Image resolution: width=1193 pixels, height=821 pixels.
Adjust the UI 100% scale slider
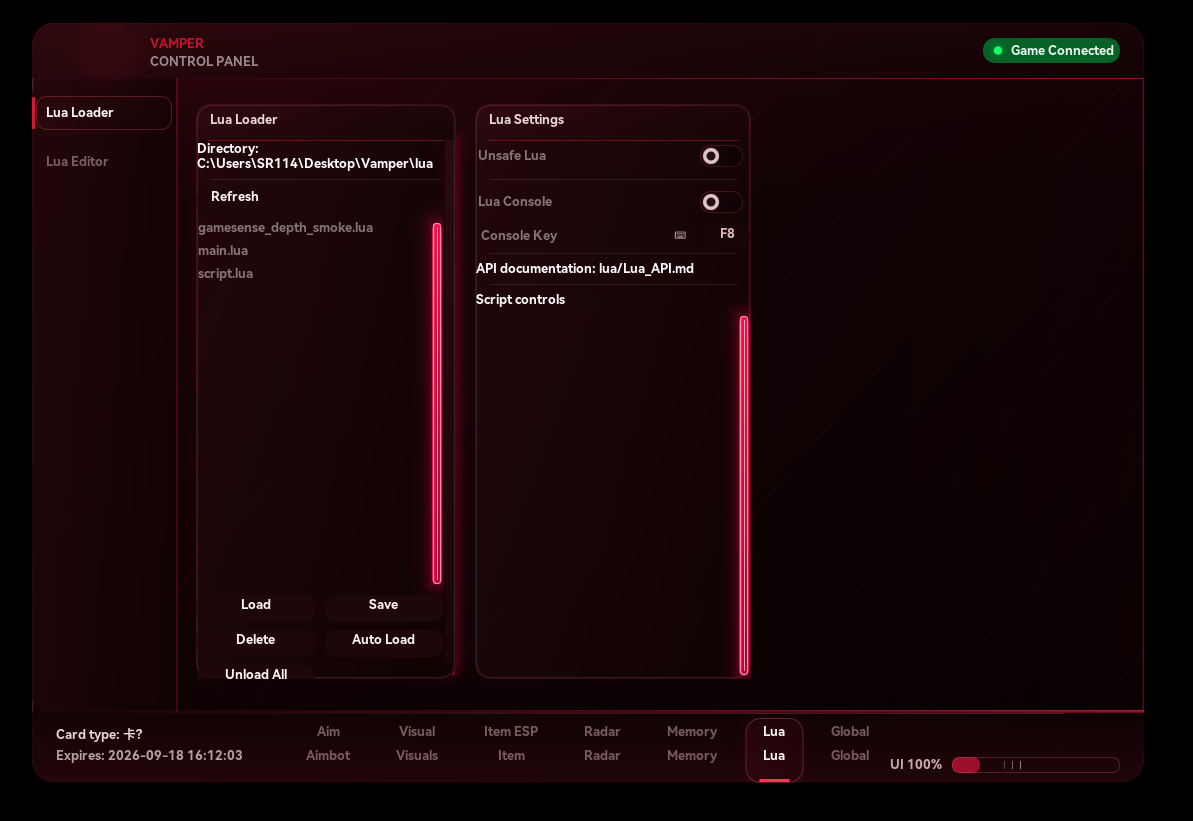1036,765
